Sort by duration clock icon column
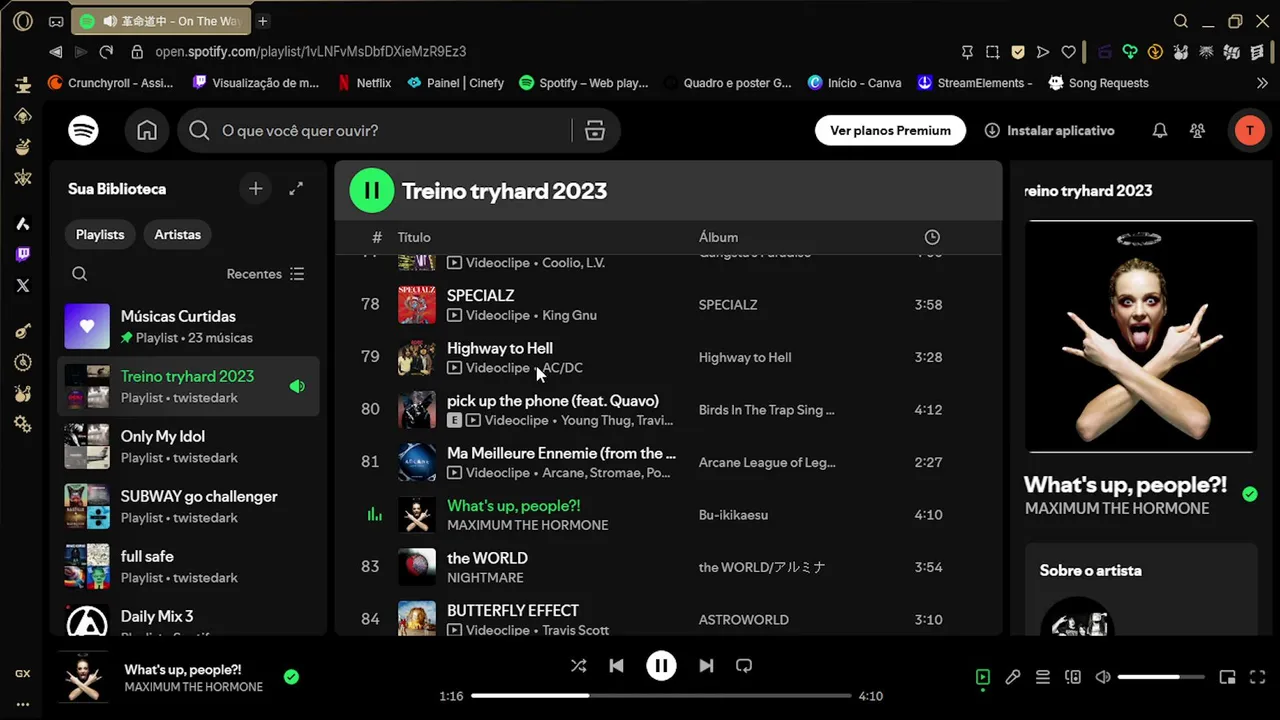 [x=932, y=237]
